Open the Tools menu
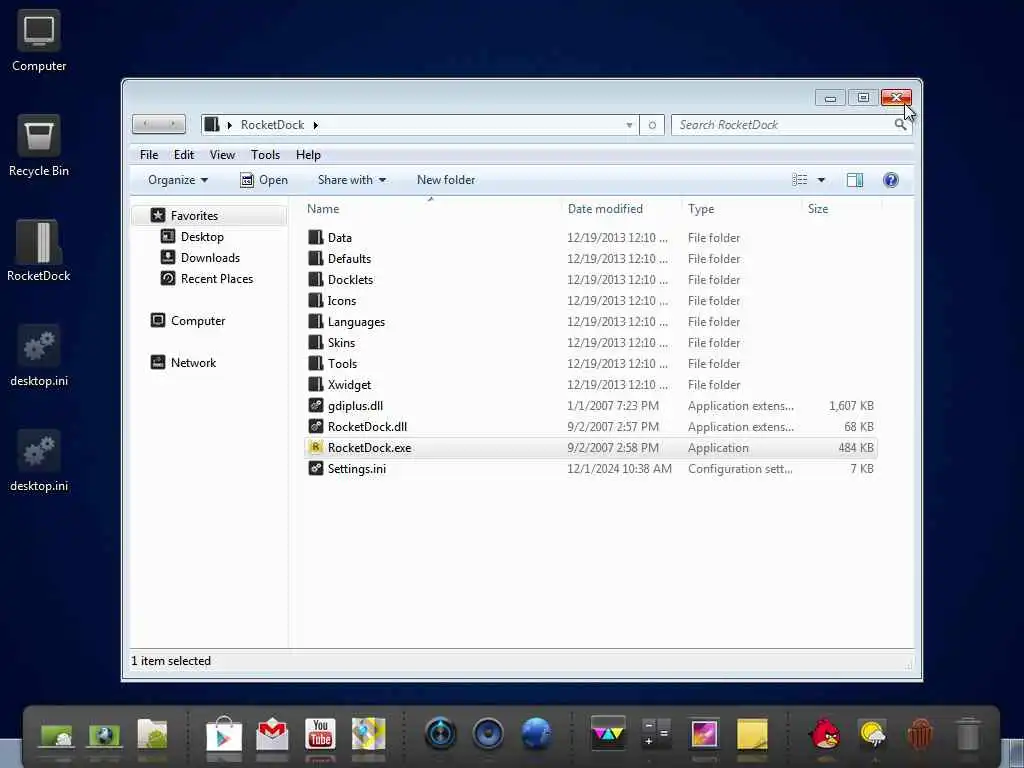The image size is (1024, 768). [265, 155]
